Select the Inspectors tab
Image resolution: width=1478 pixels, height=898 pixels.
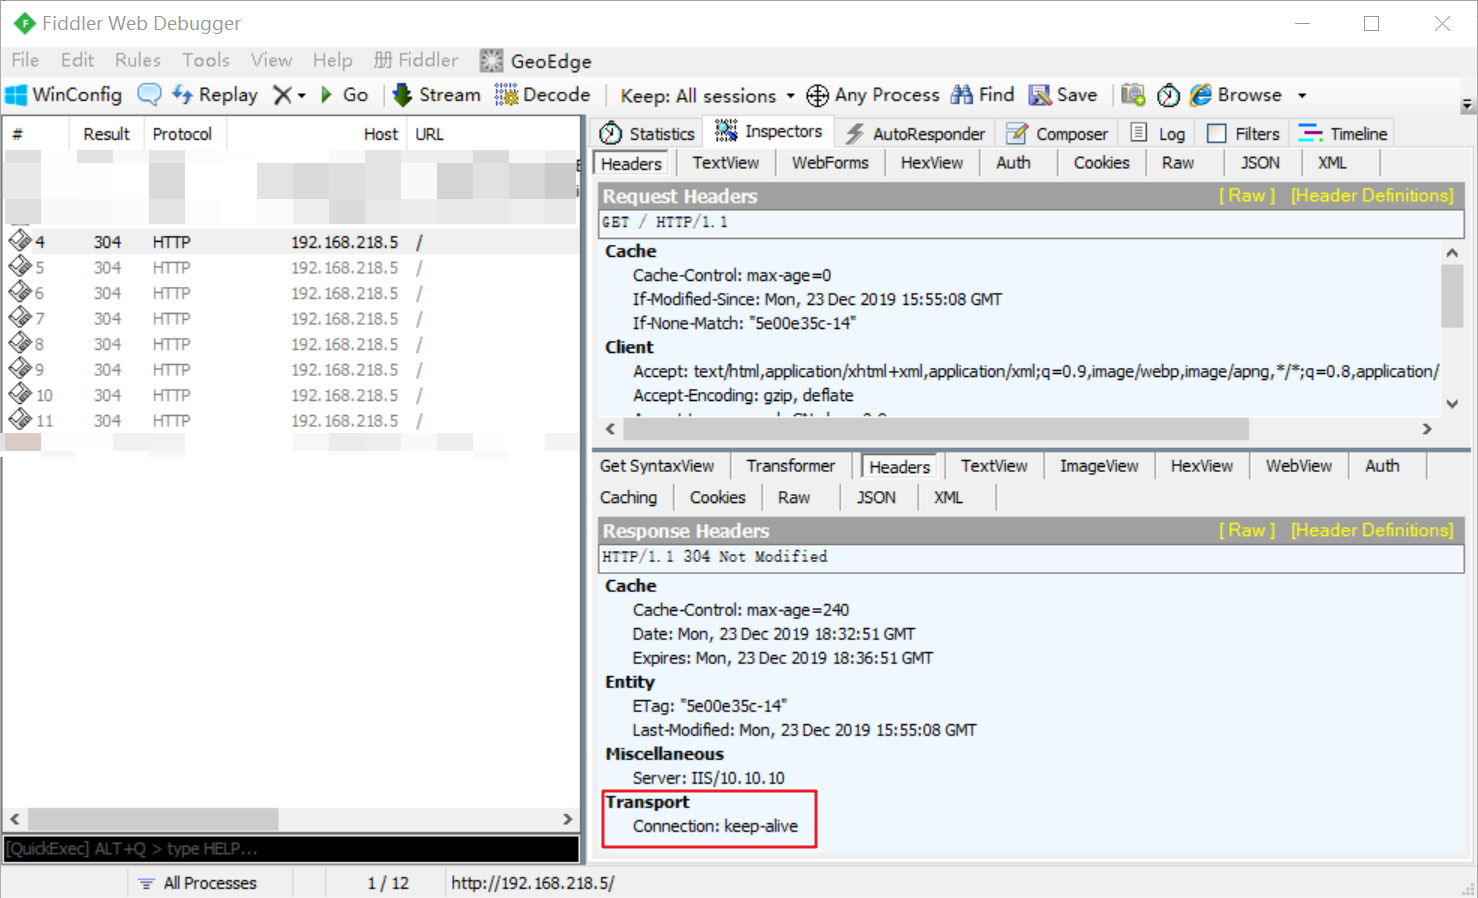769,131
